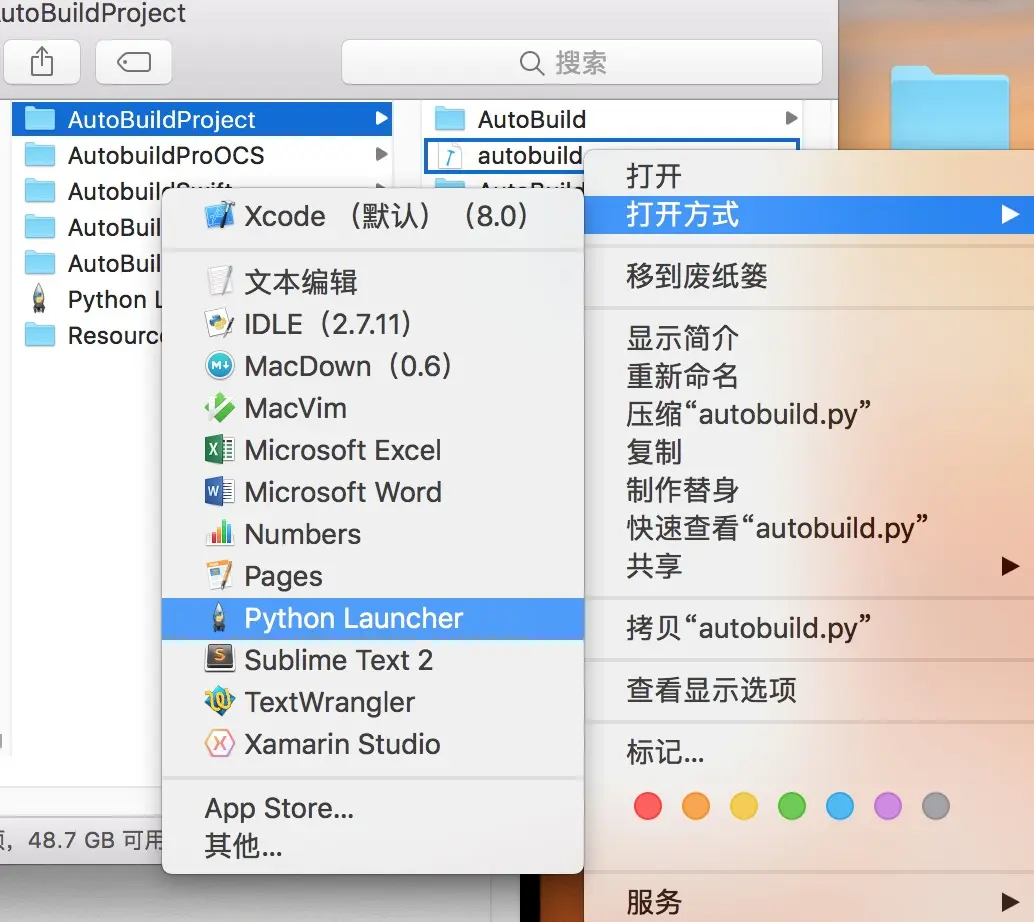This screenshot has width=1034, height=922.
Task: Open with Python Launcher
Action: click(x=373, y=619)
